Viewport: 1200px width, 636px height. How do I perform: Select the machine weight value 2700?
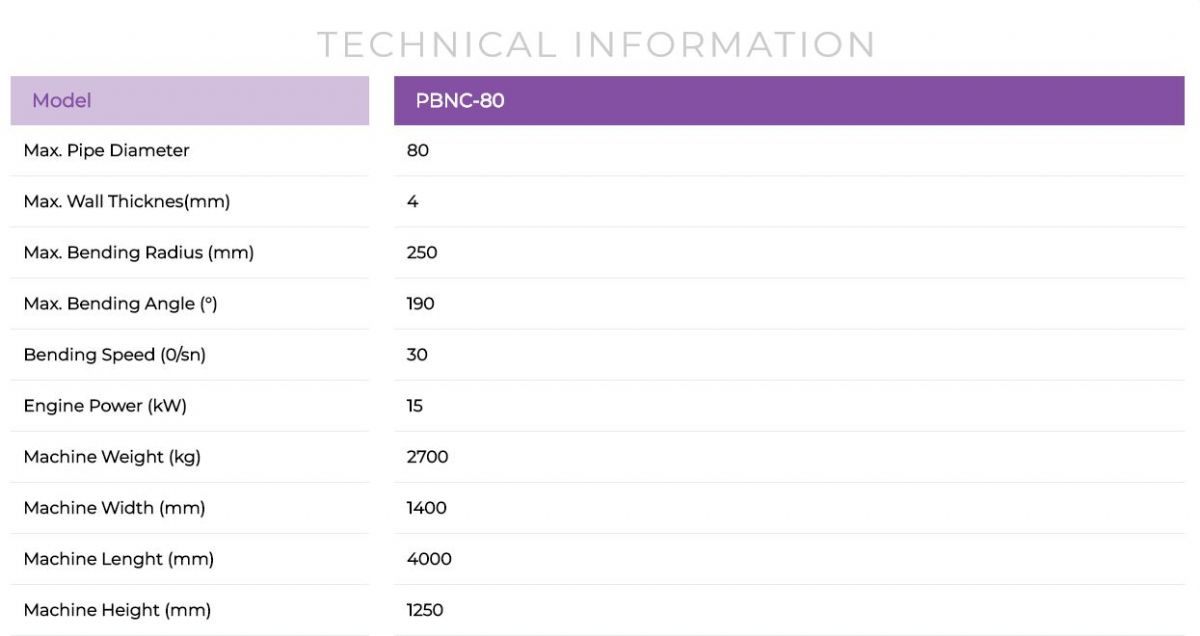tap(428, 457)
